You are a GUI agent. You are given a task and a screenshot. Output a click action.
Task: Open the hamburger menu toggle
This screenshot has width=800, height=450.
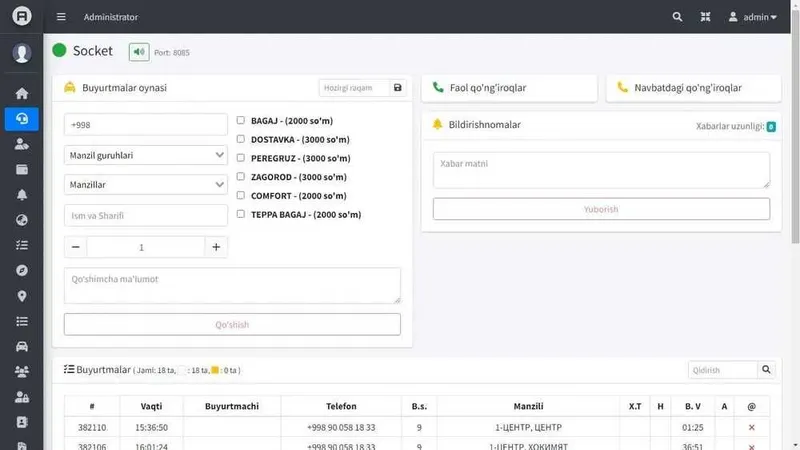(x=61, y=17)
